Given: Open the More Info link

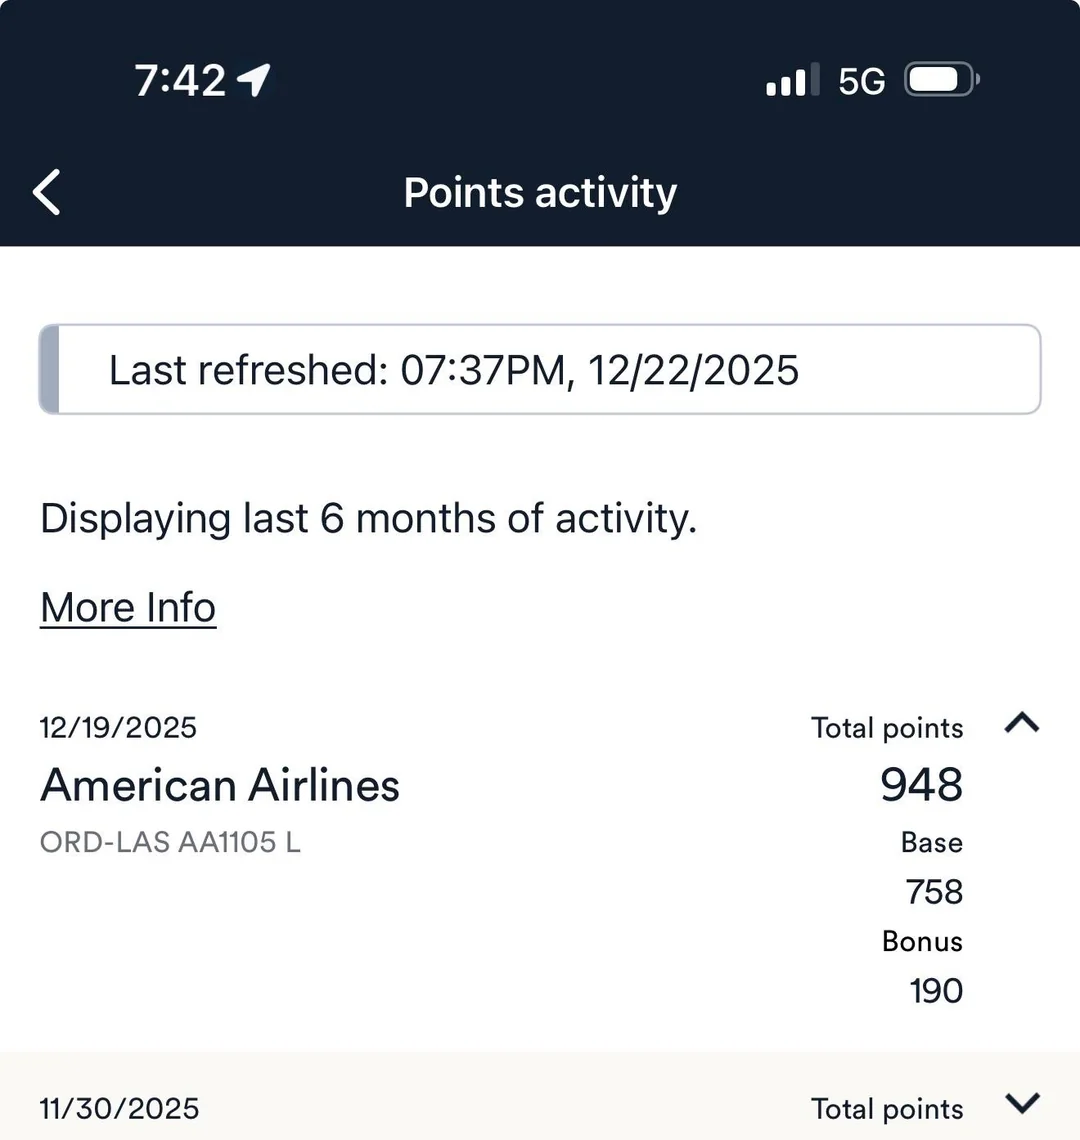Looking at the screenshot, I should tap(128, 607).
